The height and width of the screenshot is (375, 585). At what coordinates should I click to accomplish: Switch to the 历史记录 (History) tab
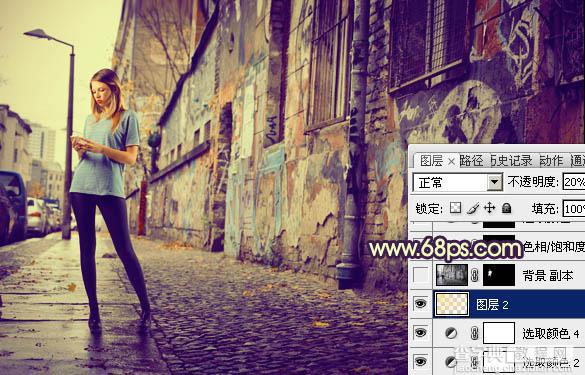pos(511,161)
